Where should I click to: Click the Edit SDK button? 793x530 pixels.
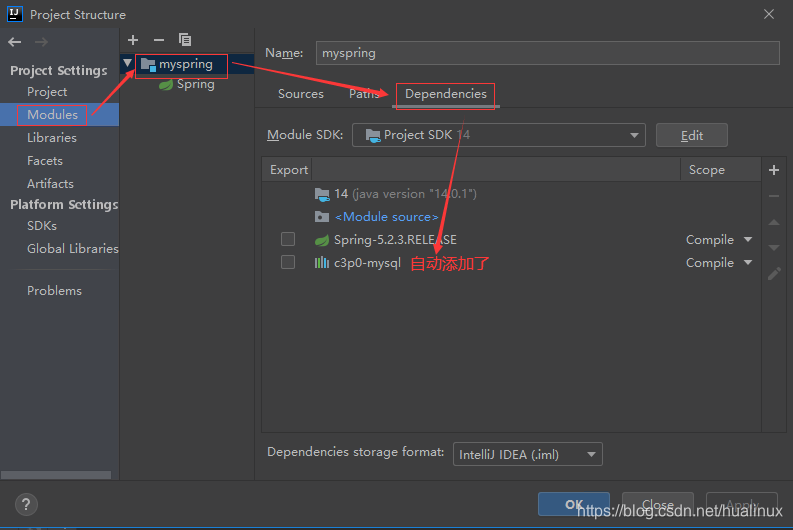click(691, 136)
